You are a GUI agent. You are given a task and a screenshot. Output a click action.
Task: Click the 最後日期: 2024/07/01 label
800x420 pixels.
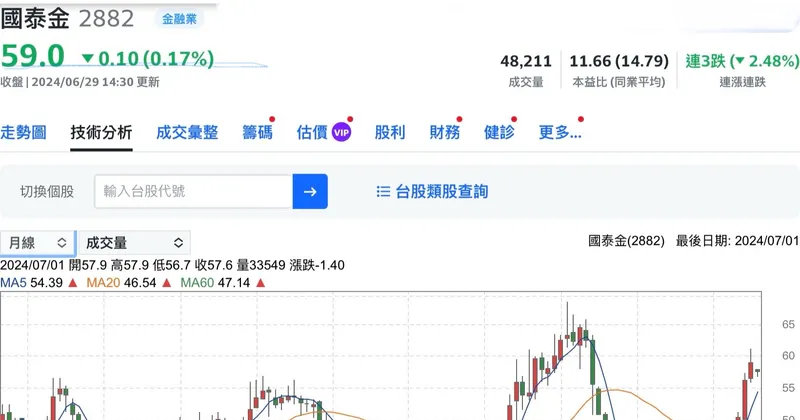pos(737,240)
